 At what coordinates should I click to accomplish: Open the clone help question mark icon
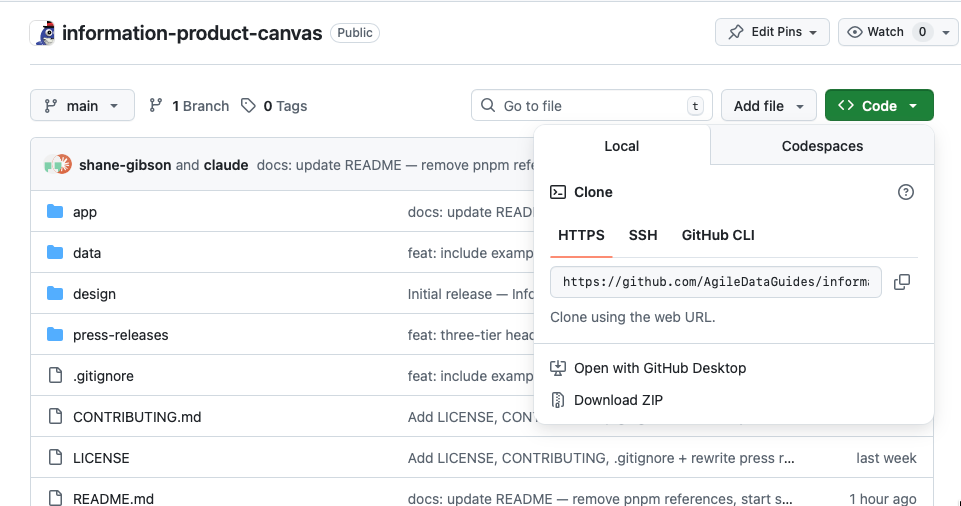[906, 192]
